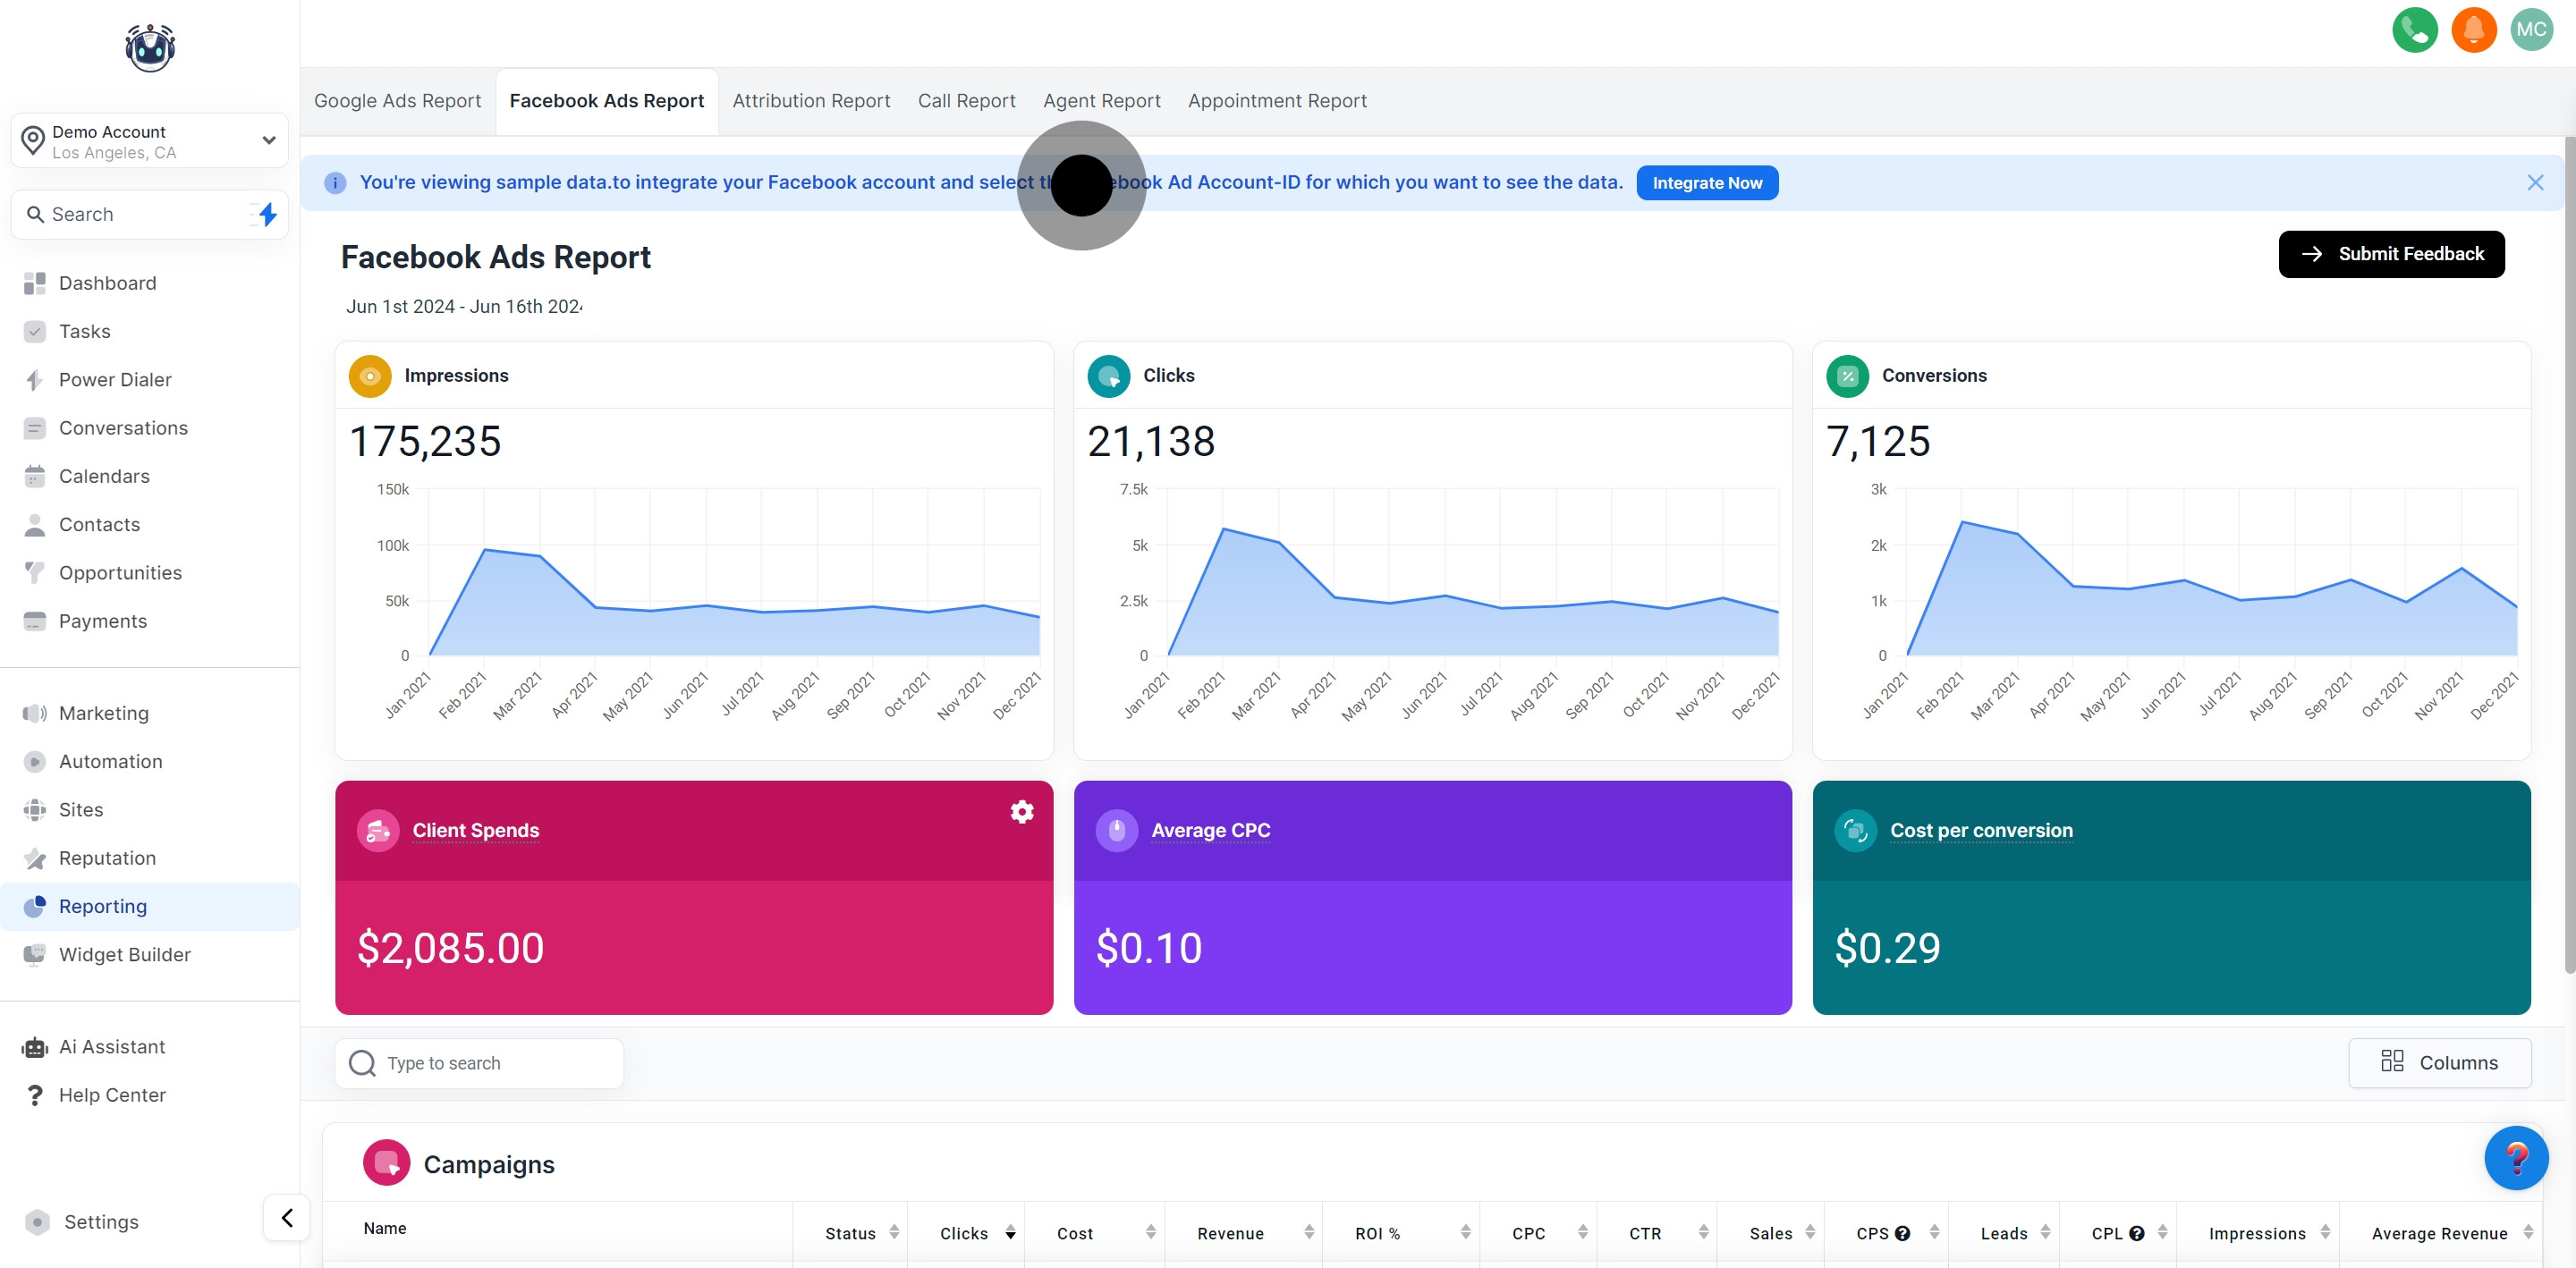Image resolution: width=2576 pixels, height=1268 pixels.
Task: Click the campaigns Type to search field
Action: pos(480,1062)
